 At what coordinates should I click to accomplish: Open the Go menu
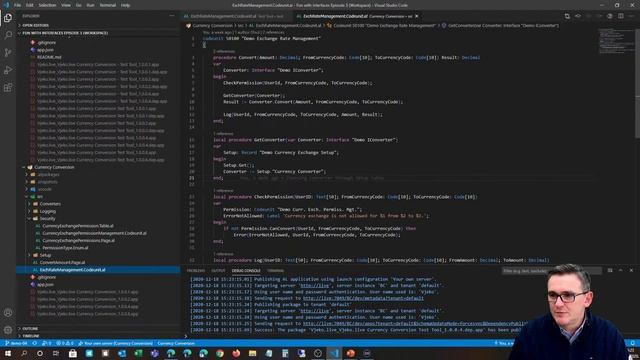79,5
